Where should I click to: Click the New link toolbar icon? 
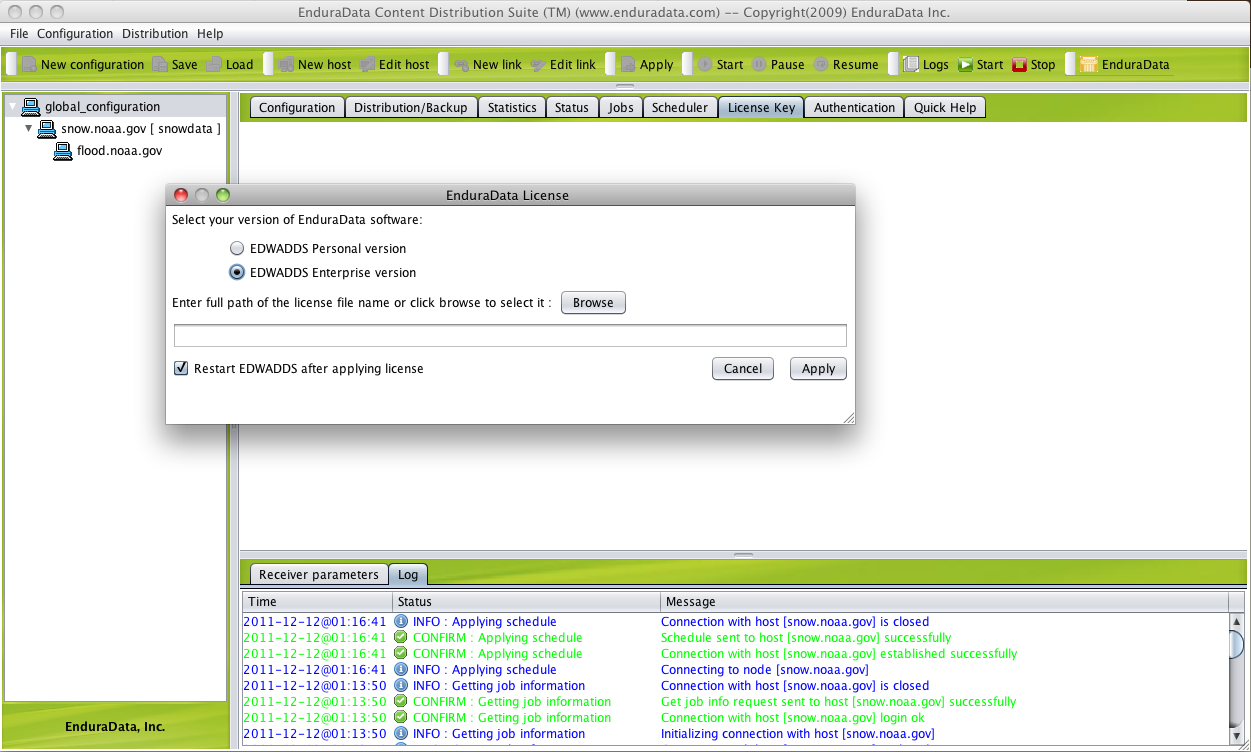461,64
